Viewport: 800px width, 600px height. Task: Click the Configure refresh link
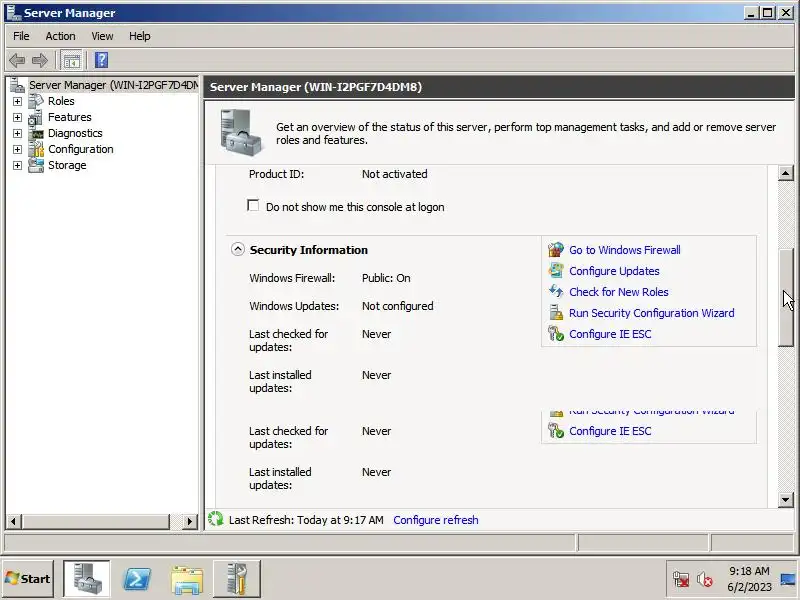pyautogui.click(x=436, y=520)
